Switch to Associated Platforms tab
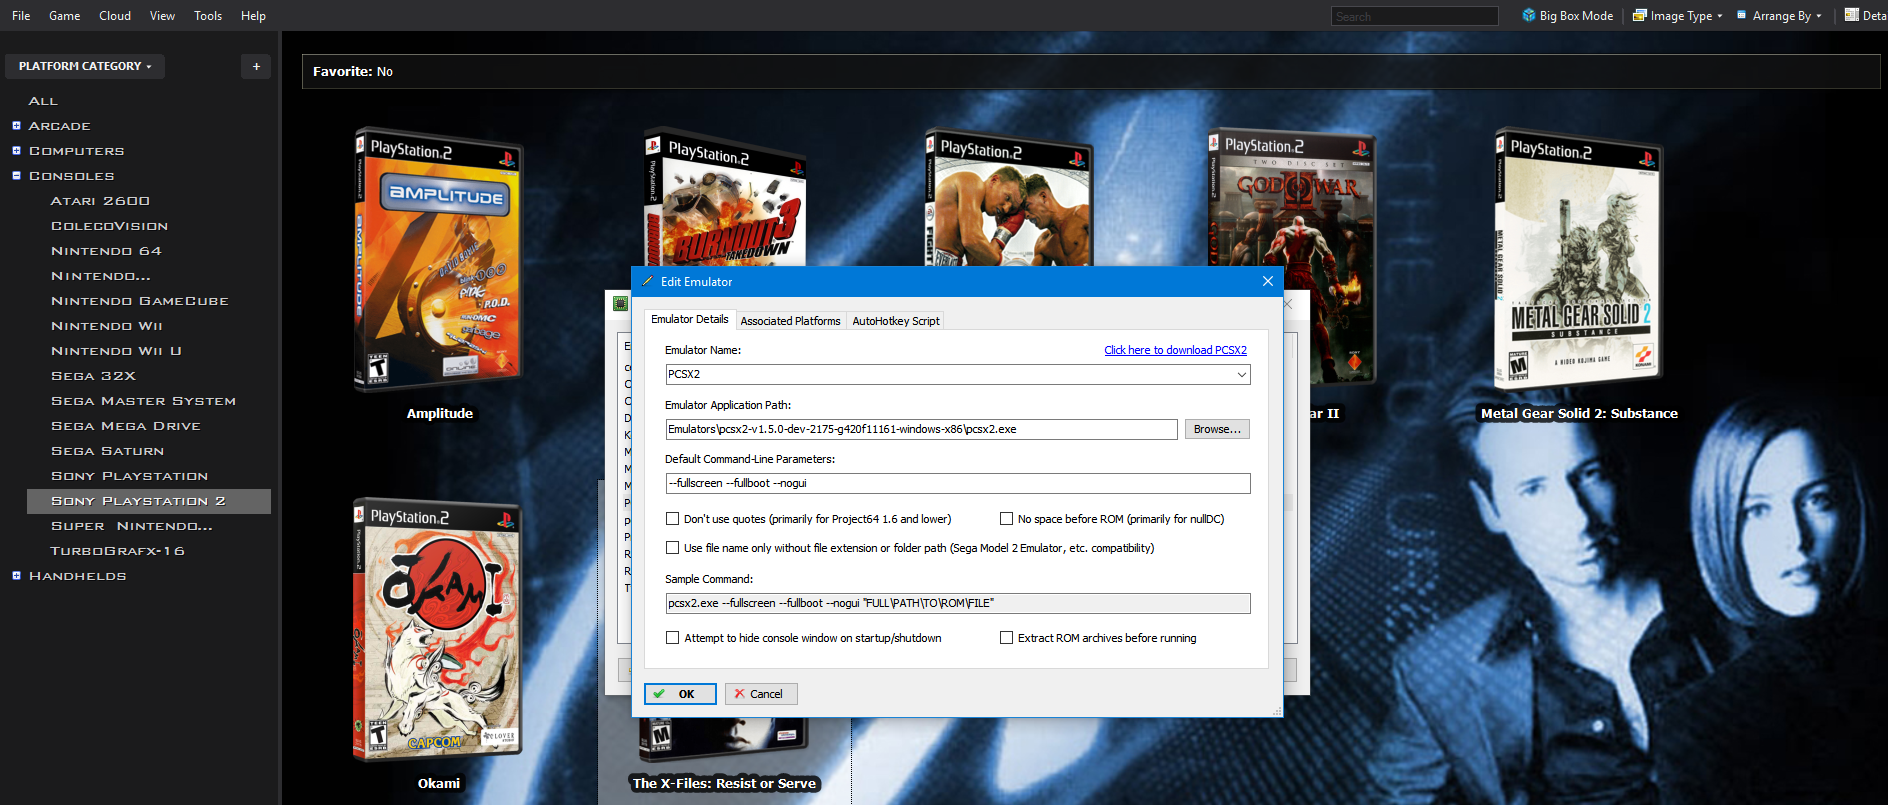The height and width of the screenshot is (805, 1888). [790, 321]
